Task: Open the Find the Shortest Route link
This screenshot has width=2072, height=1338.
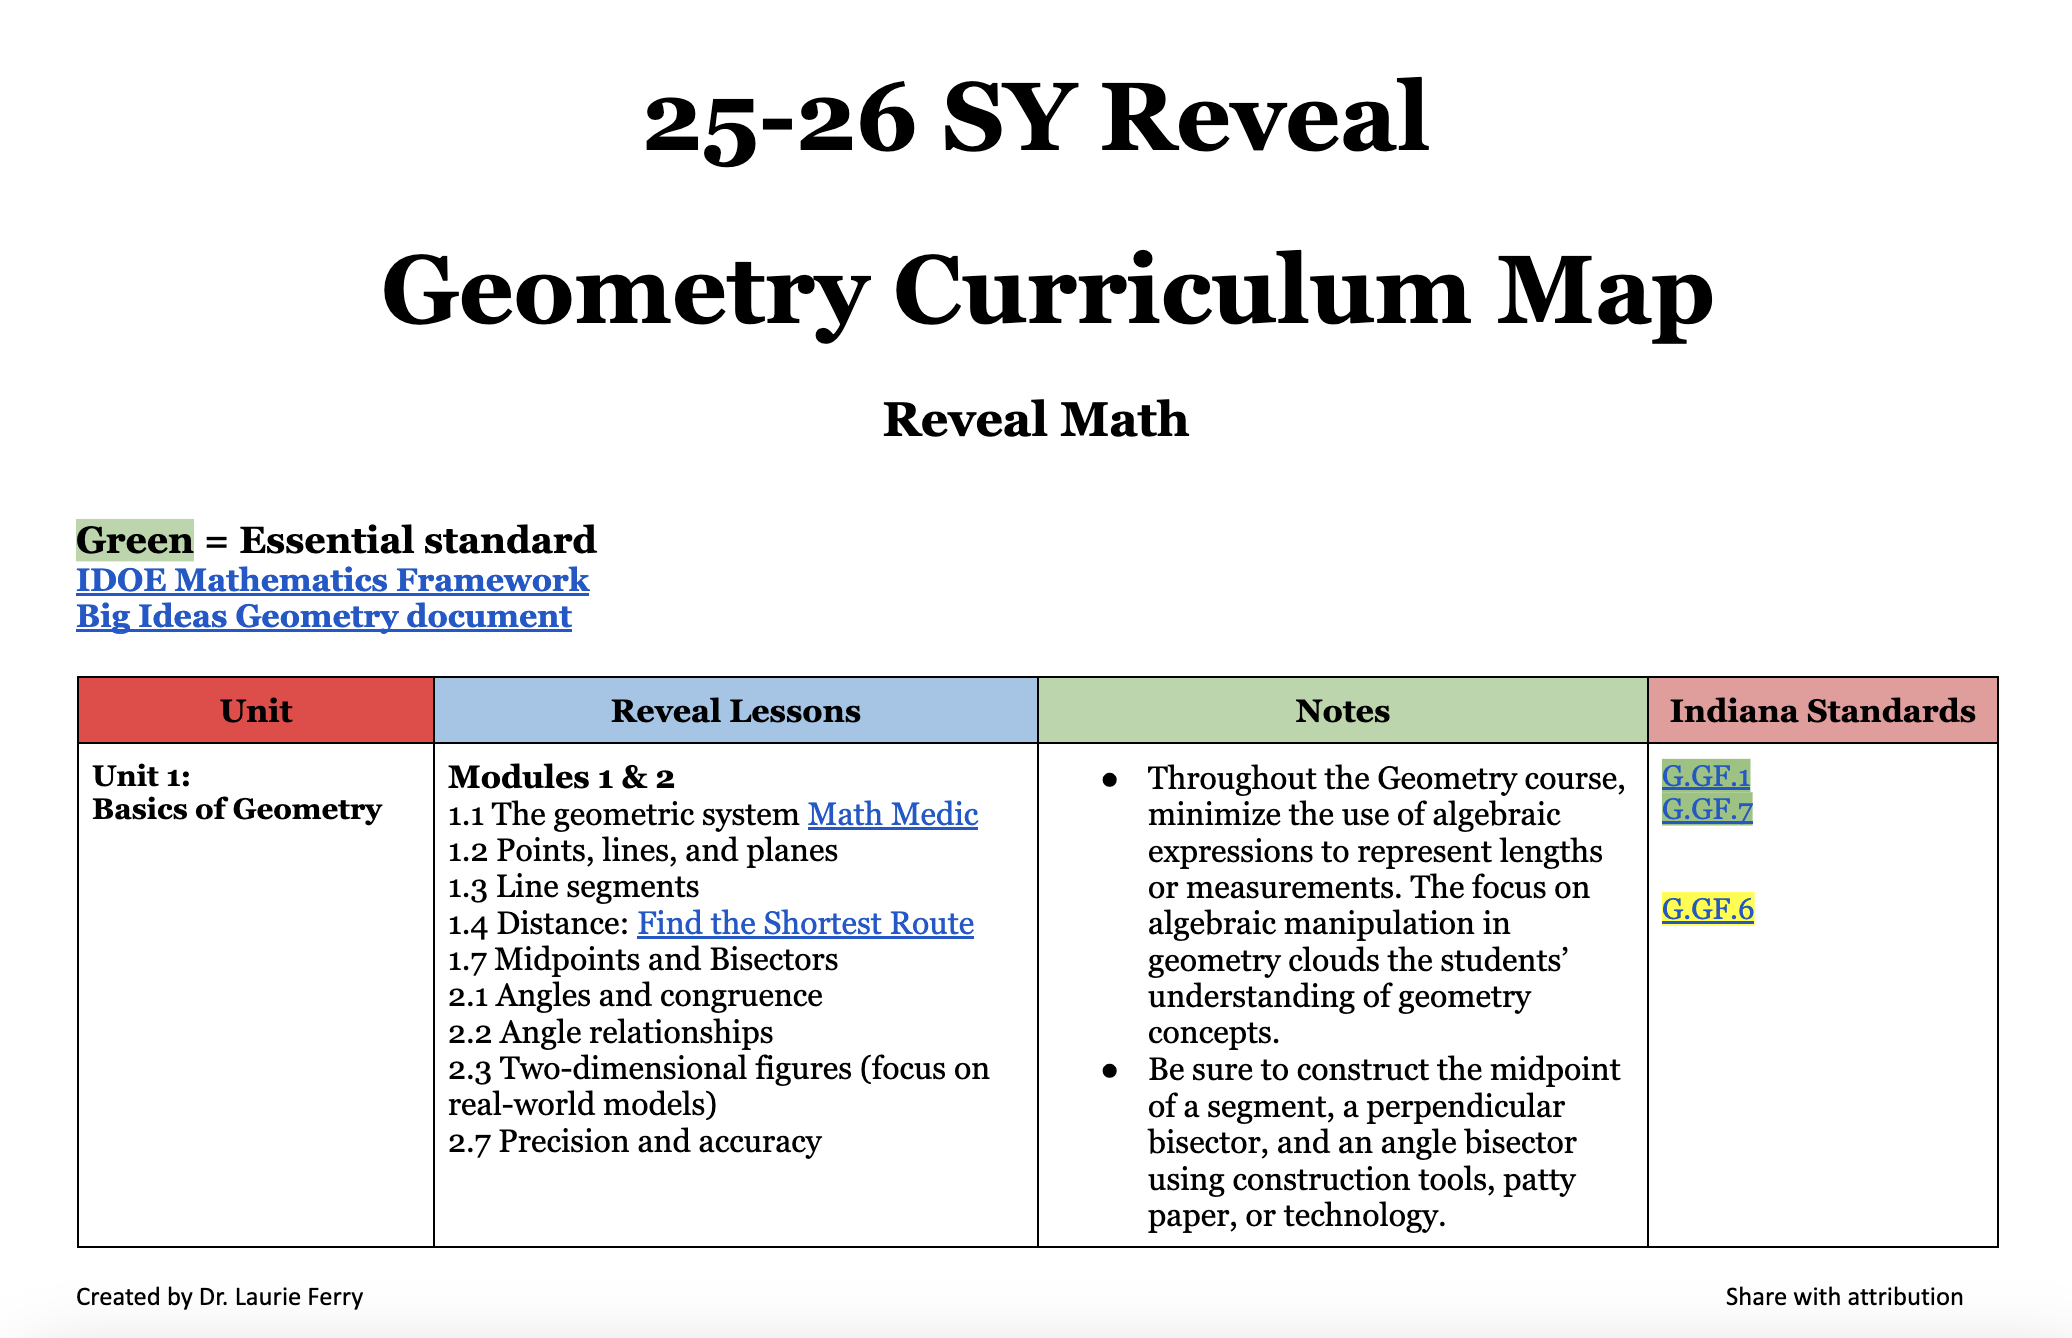Action: 805,923
